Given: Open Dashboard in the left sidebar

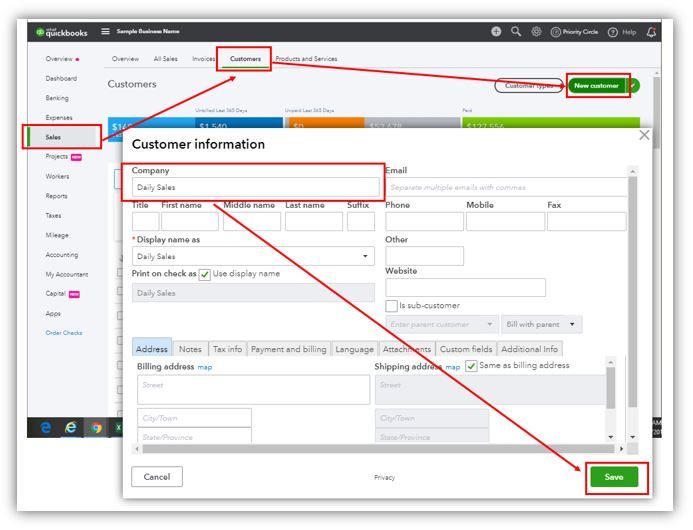Looking at the screenshot, I should tap(61, 78).
